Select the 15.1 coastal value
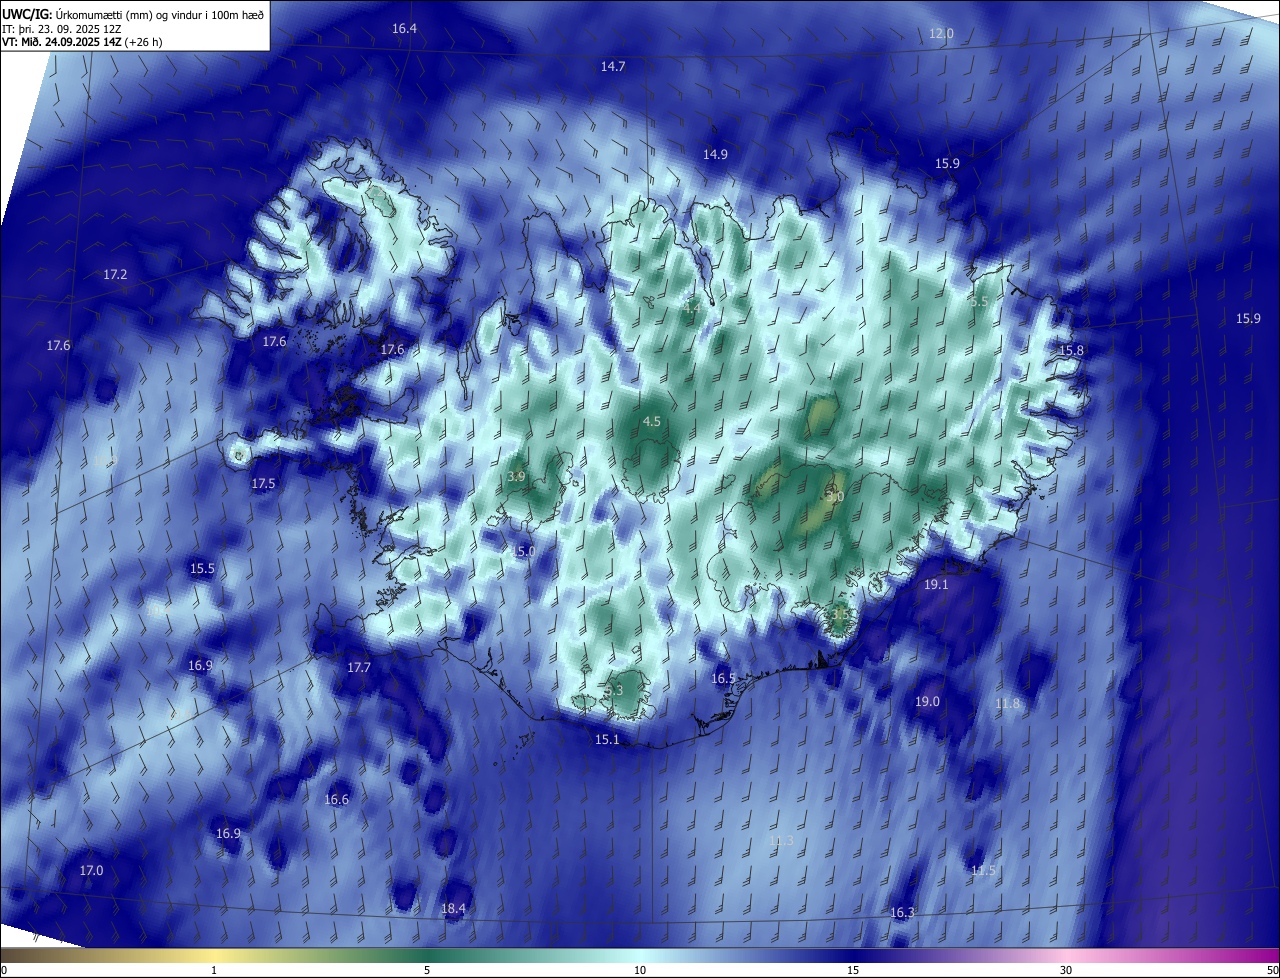The width and height of the screenshot is (1280, 978). pos(608,740)
